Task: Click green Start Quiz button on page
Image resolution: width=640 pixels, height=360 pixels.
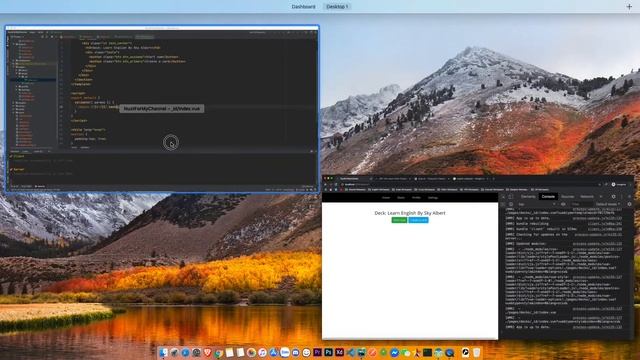Action: click(x=399, y=220)
